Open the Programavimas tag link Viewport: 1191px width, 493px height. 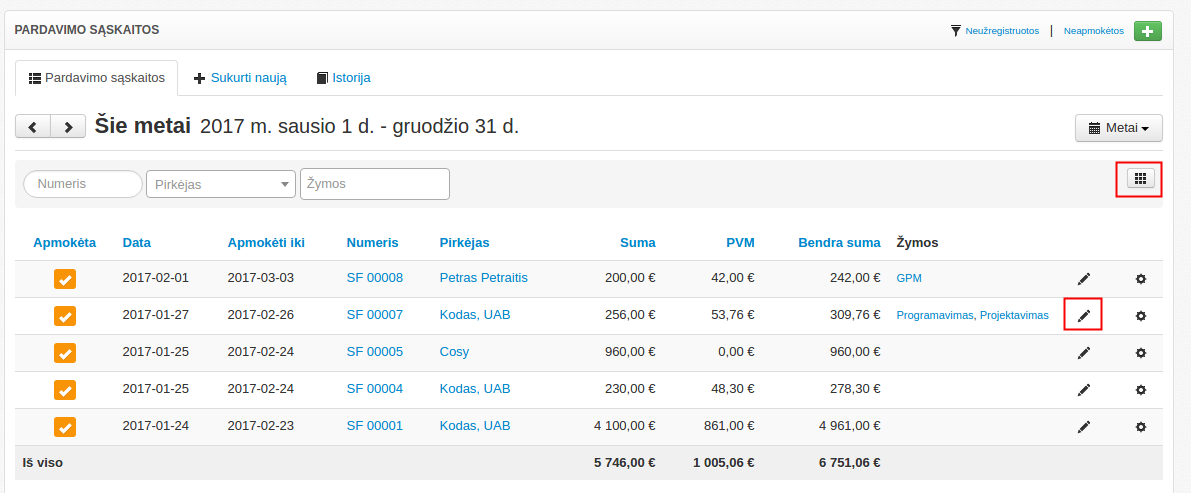click(934, 316)
